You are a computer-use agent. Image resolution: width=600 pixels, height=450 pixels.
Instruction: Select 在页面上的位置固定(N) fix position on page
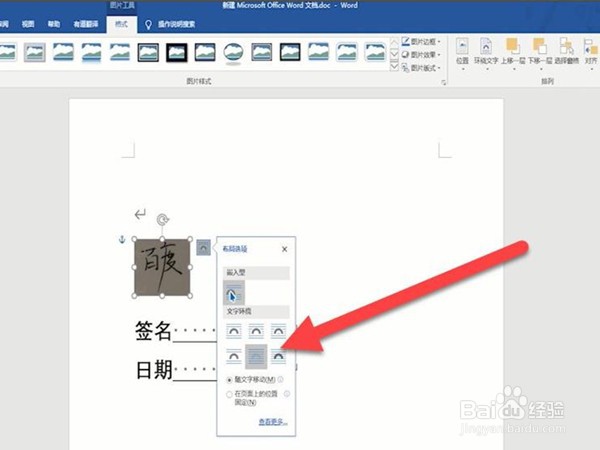[252, 398]
